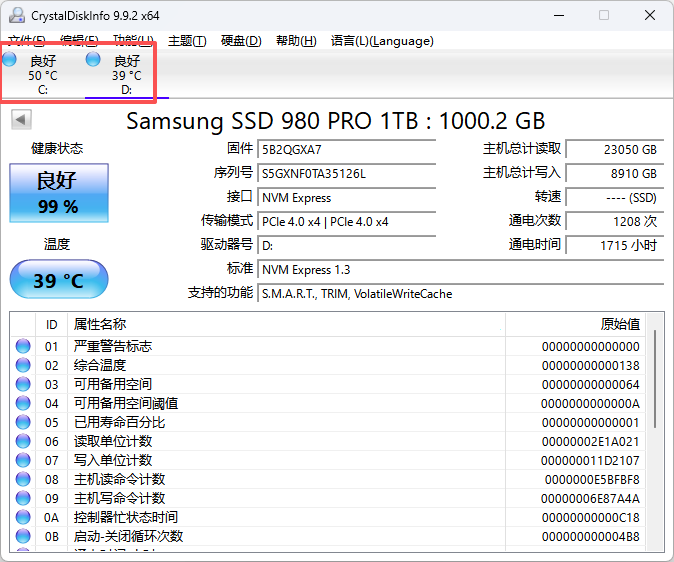This screenshot has height=562, width=674.
Task: Click the CrystalDiskInfo app icon in title bar
Action: pyautogui.click(x=17, y=15)
